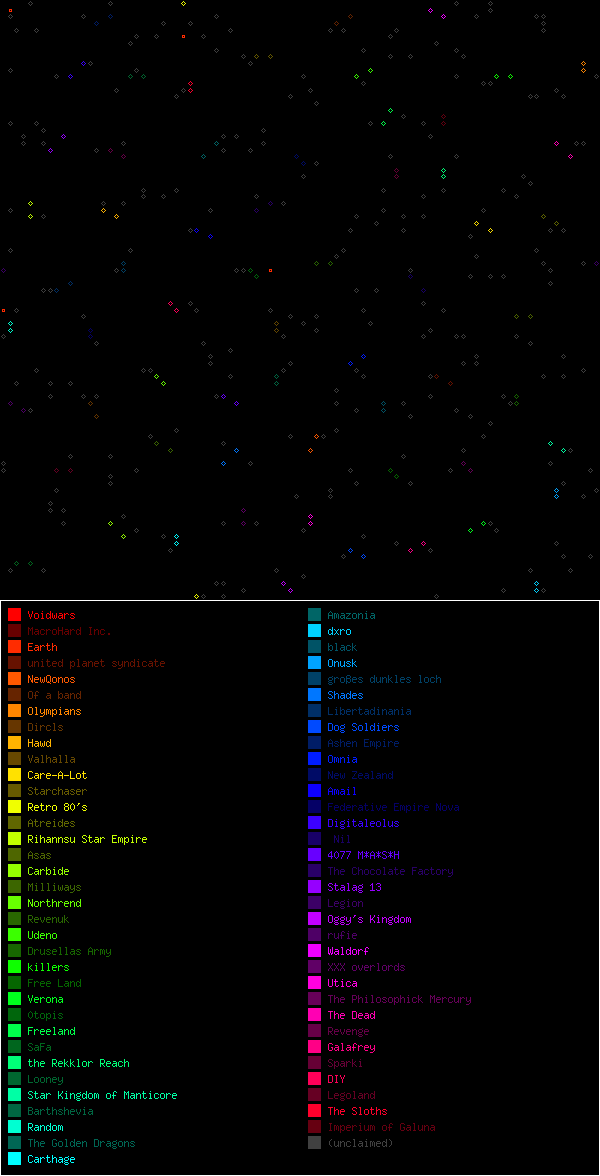Click the 'Looney' legend entry

(46, 1079)
